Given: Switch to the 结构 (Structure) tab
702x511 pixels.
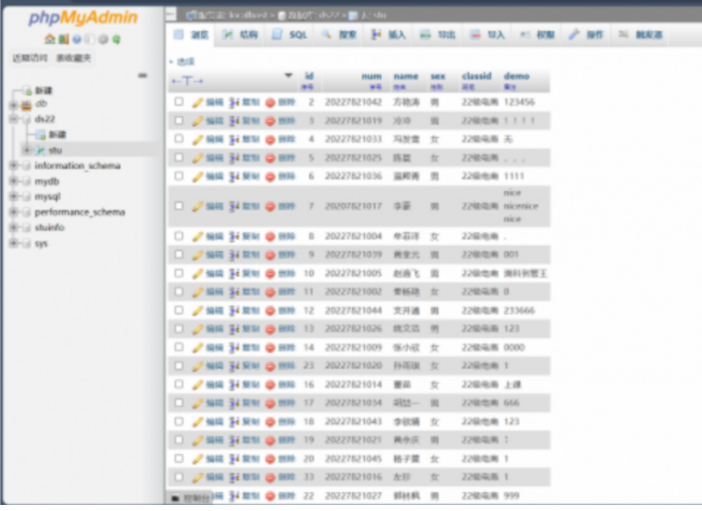Looking at the screenshot, I should 240,35.
